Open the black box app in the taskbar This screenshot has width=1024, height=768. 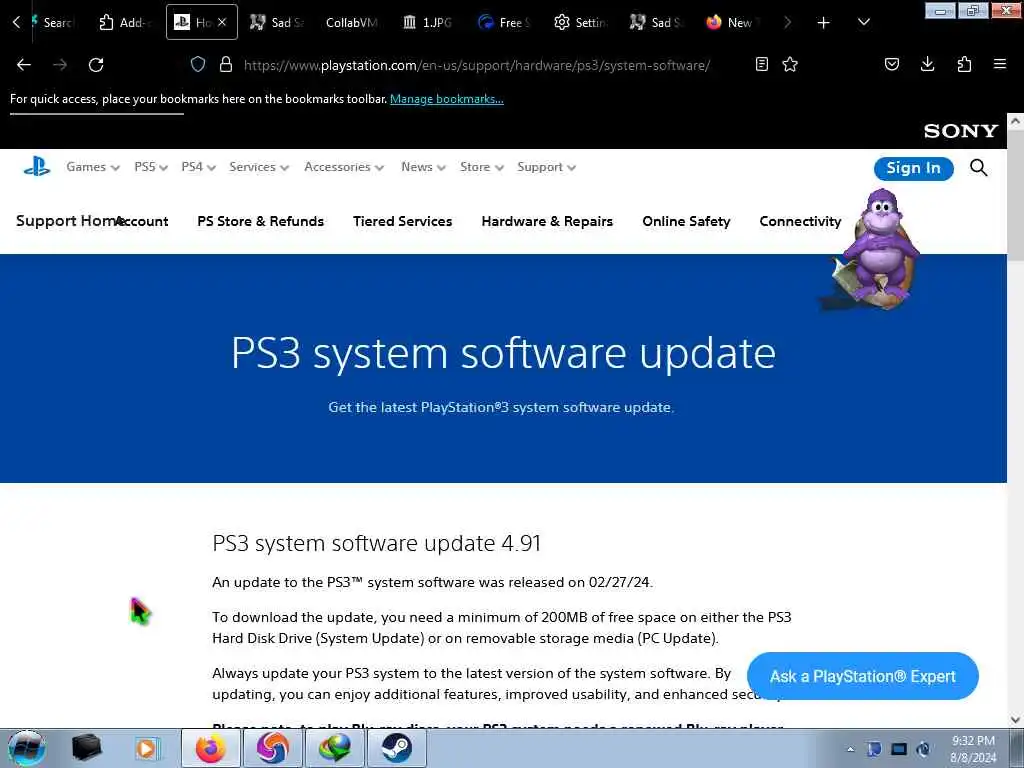point(86,748)
